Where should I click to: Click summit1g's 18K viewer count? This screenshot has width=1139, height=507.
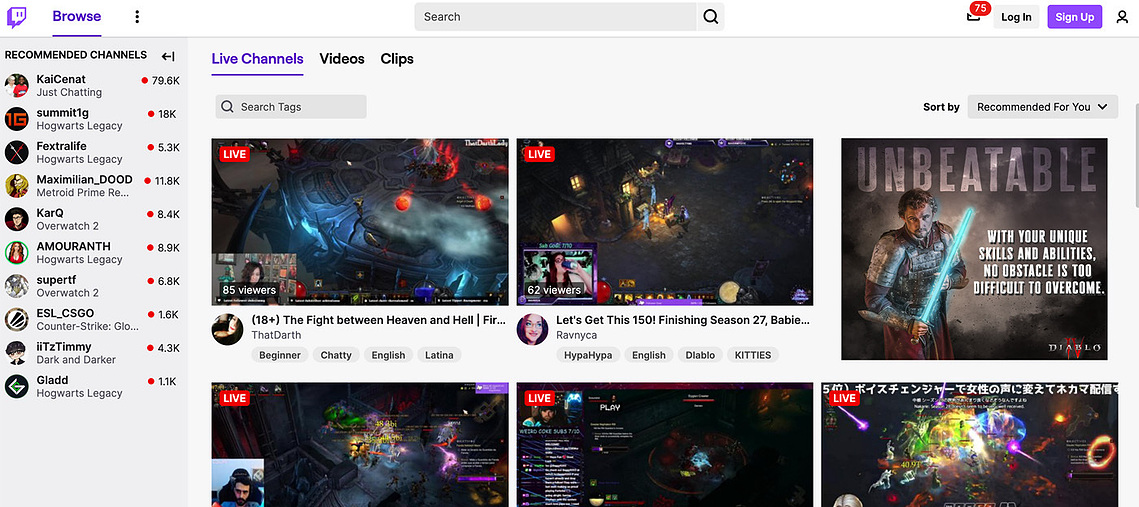point(167,114)
